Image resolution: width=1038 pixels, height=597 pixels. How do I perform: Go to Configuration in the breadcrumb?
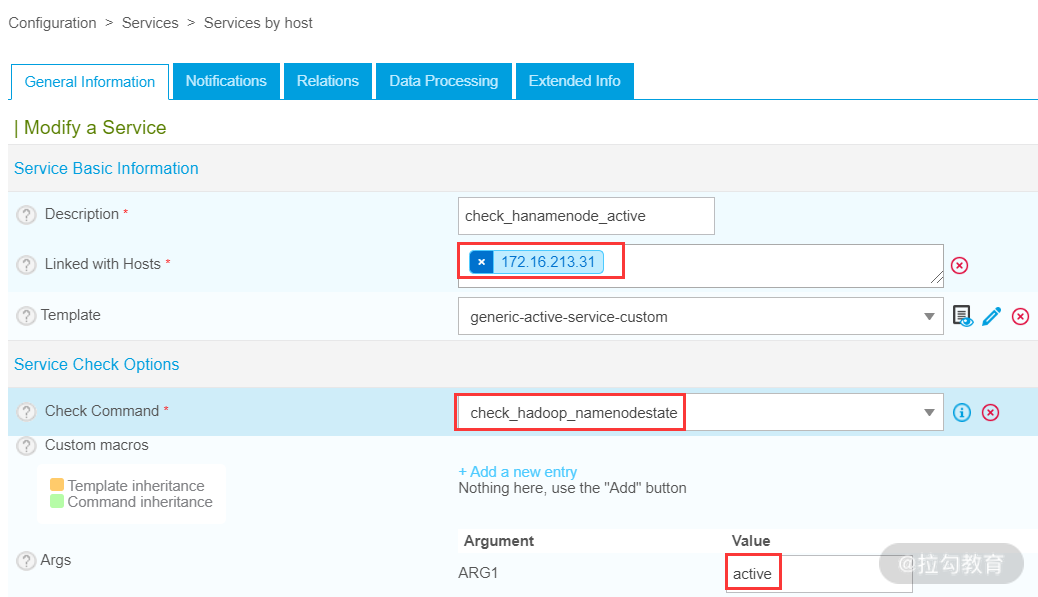pyautogui.click(x=52, y=23)
